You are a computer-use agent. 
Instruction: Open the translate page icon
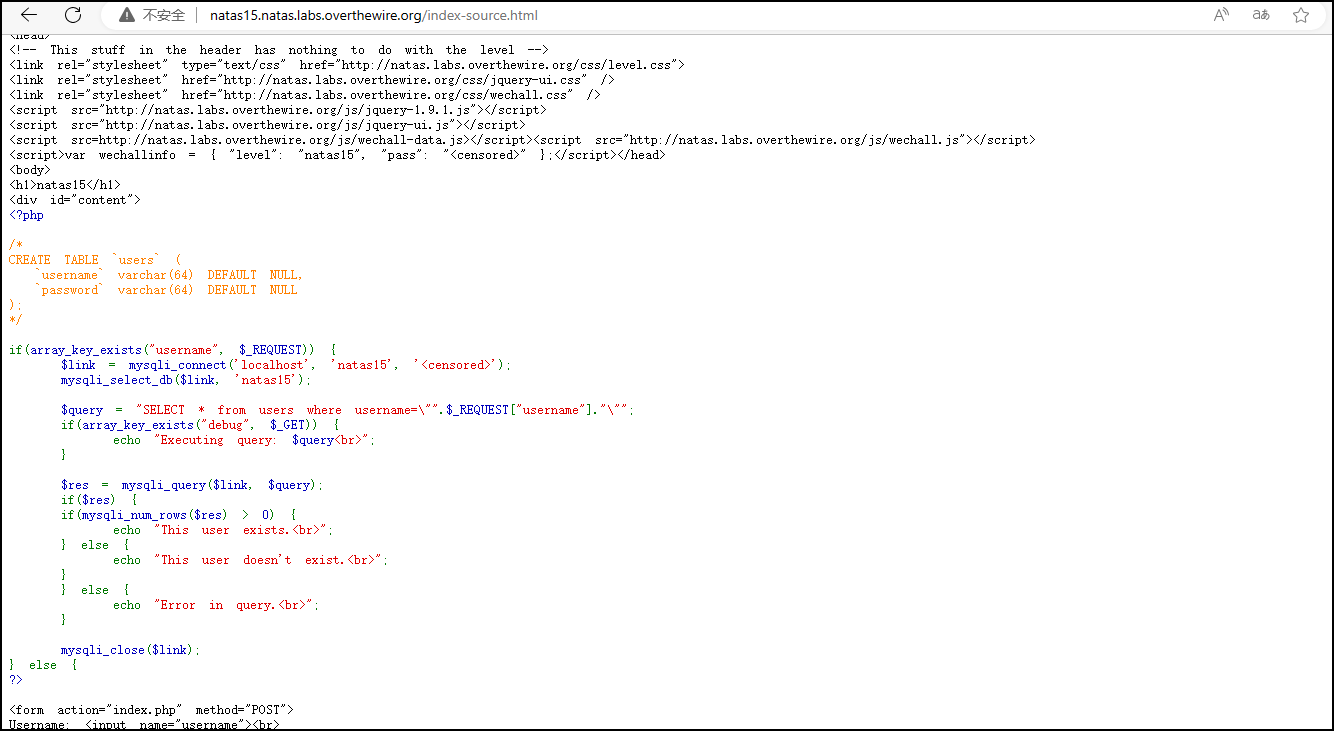click(1261, 15)
